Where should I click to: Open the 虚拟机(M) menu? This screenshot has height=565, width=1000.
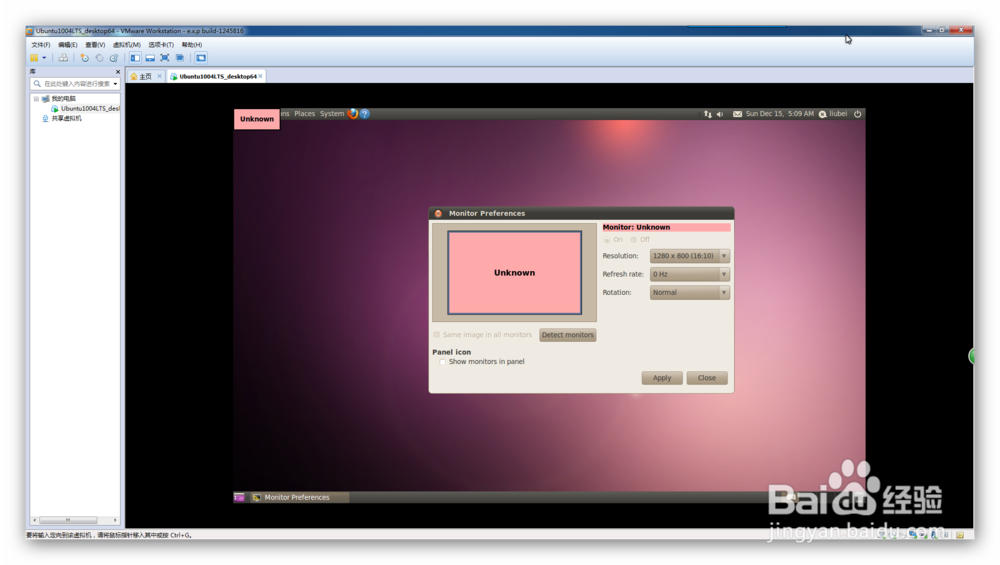click(x=126, y=45)
